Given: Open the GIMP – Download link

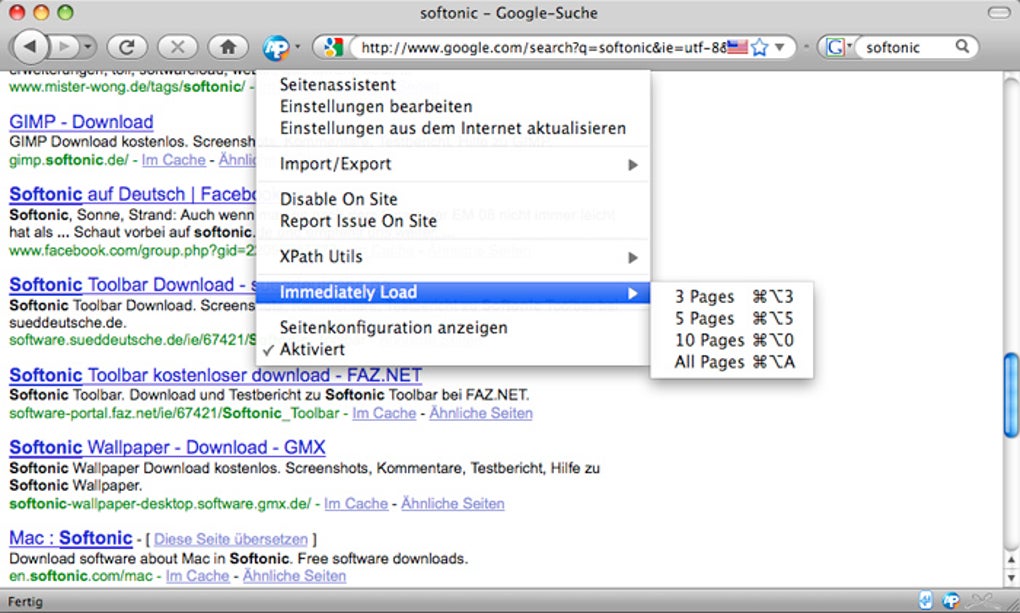Looking at the screenshot, I should pos(80,121).
